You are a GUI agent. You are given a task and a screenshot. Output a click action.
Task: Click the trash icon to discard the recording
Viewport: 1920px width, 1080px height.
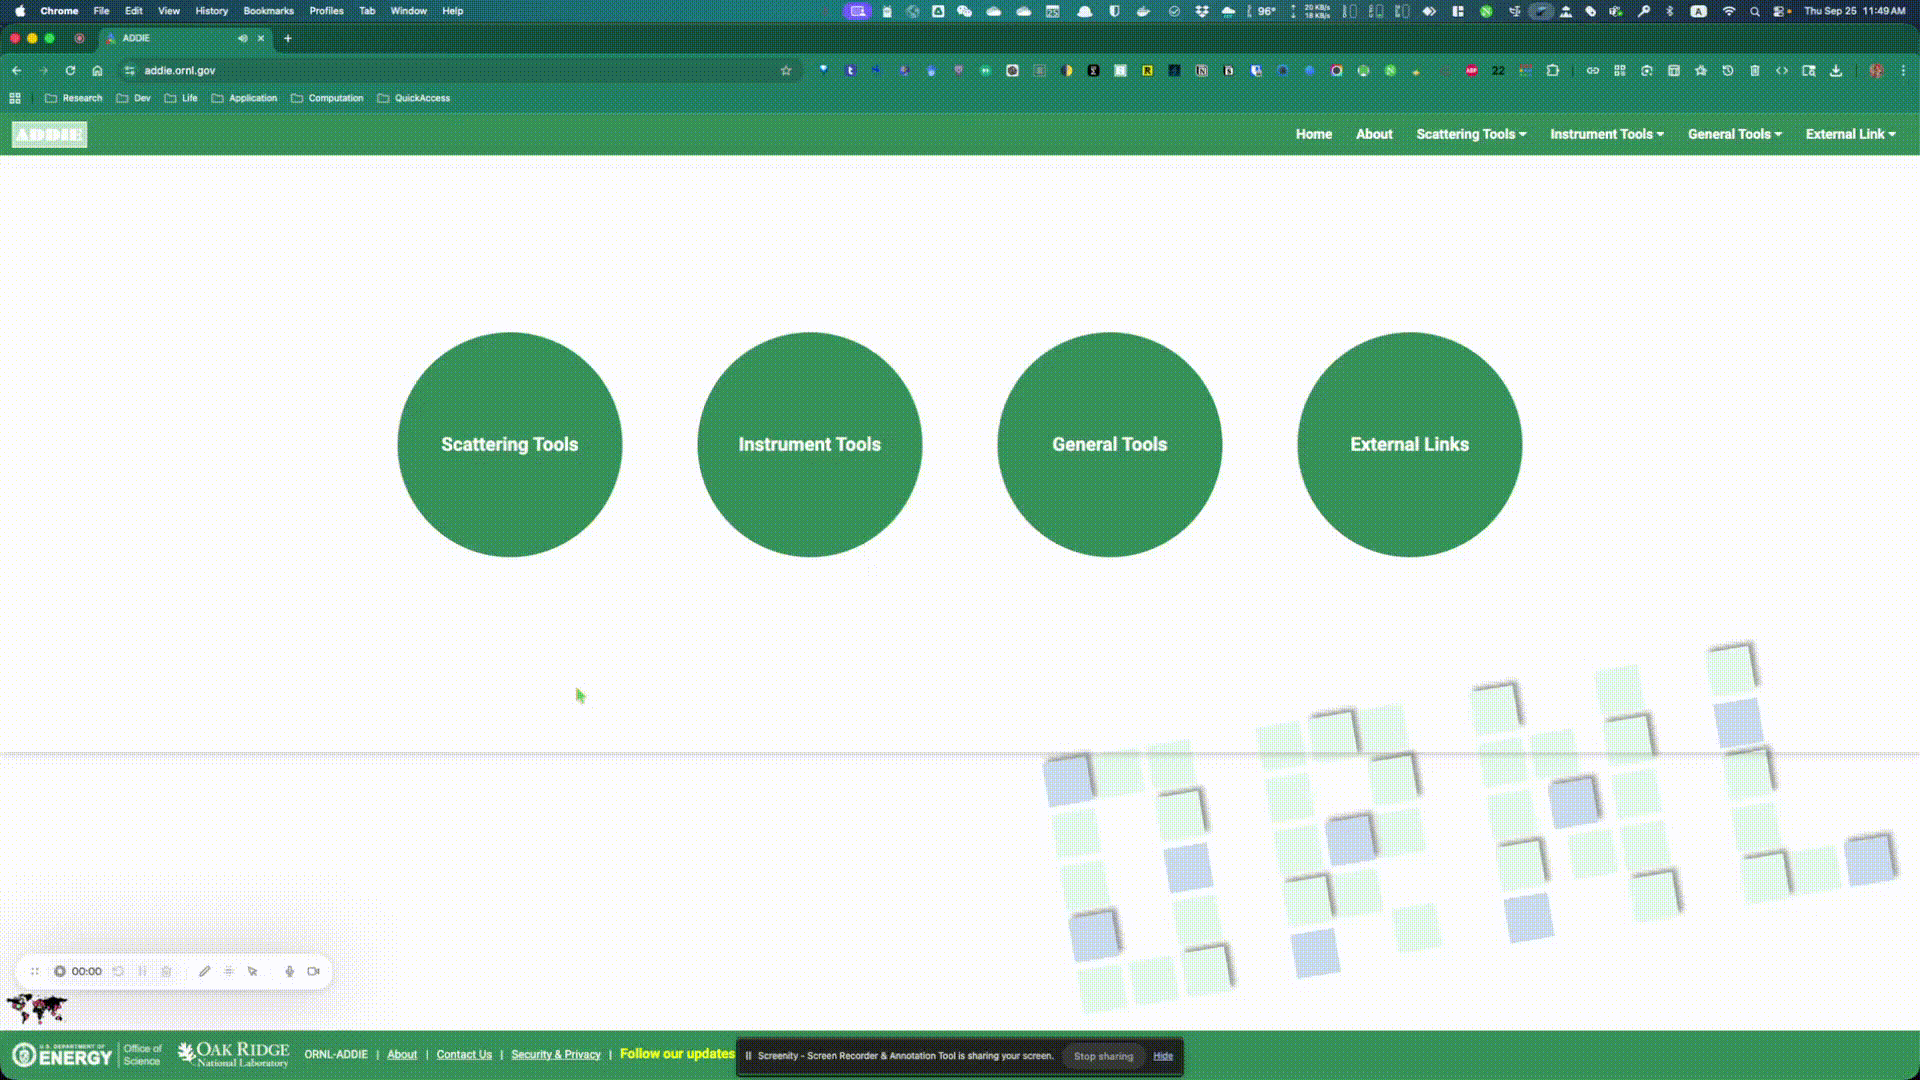click(166, 971)
